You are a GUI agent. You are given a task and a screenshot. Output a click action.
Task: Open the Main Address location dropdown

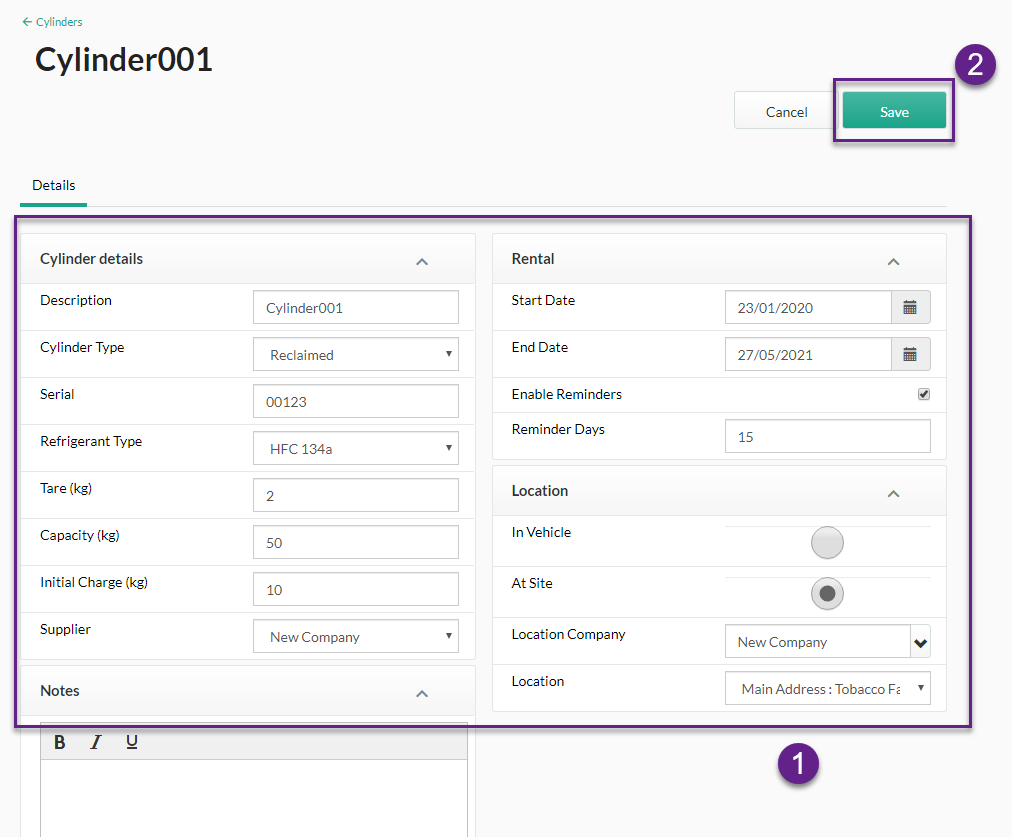coord(827,689)
